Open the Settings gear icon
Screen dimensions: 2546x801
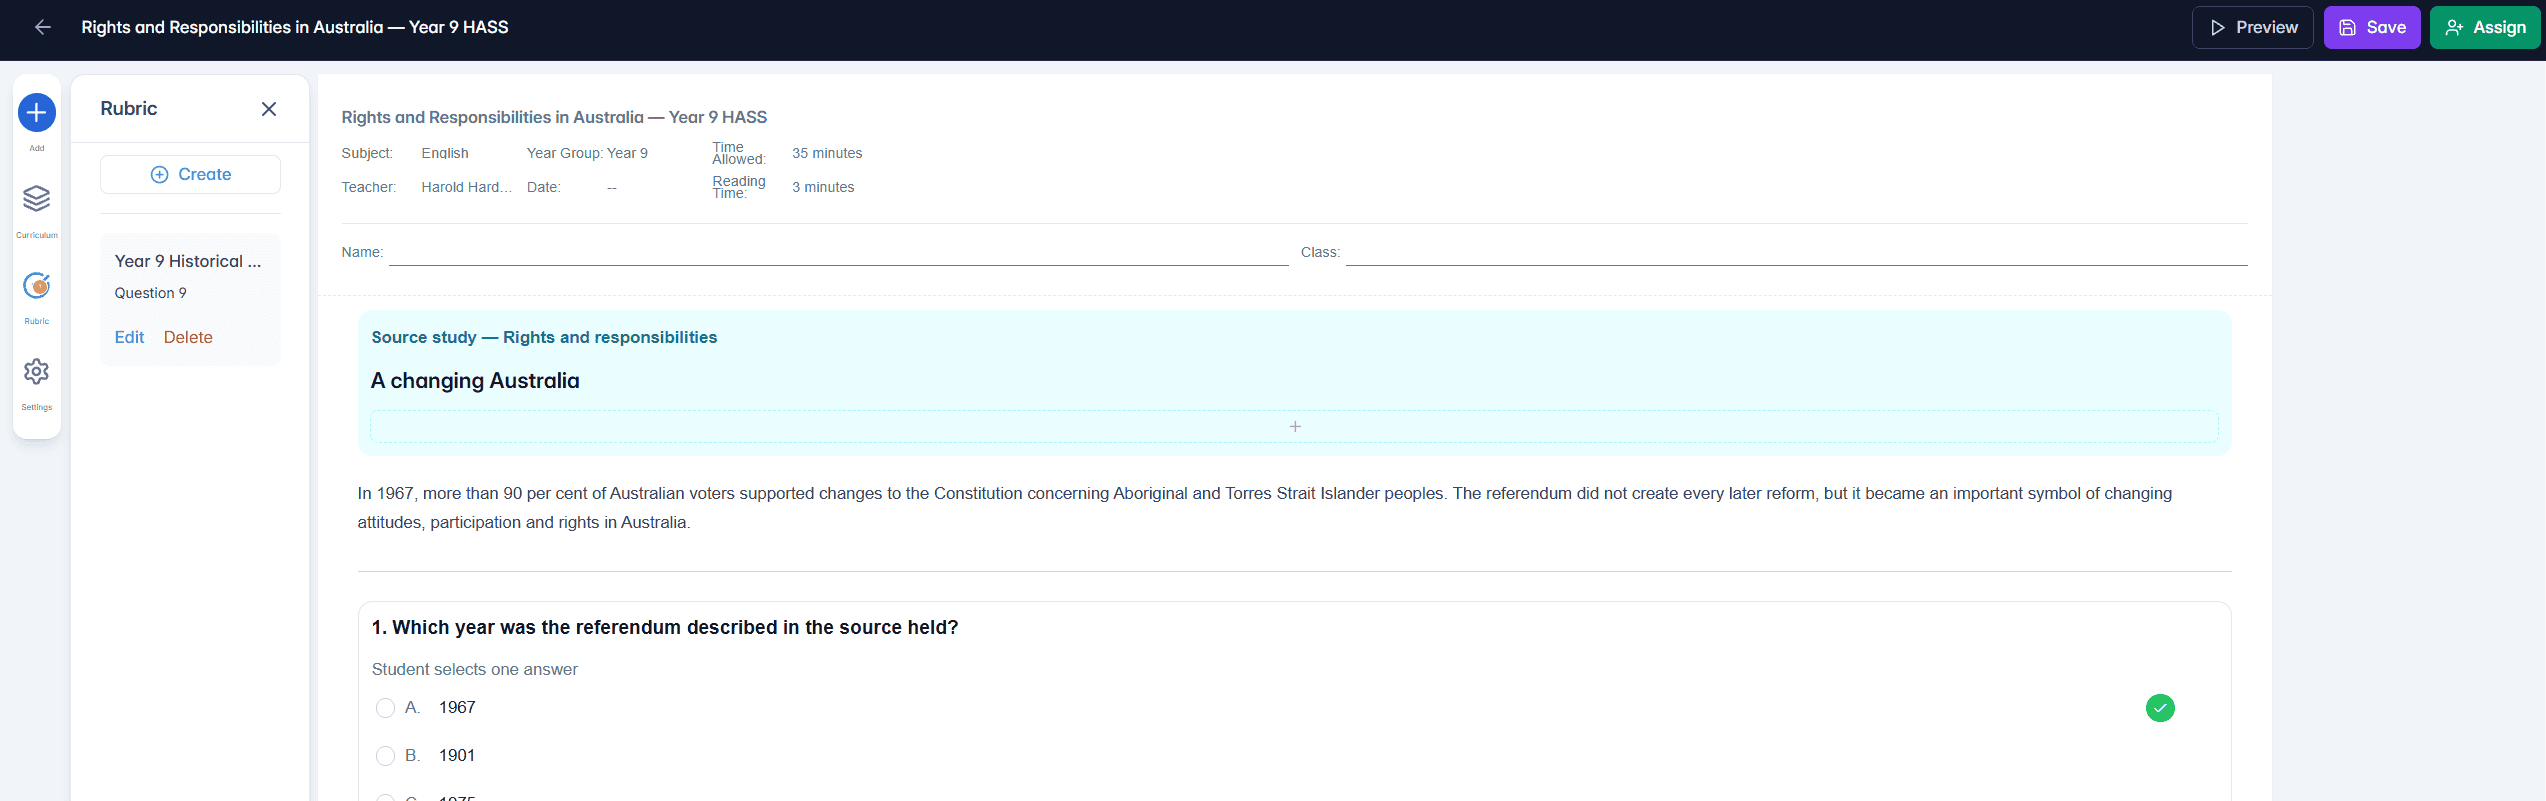point(37,372)
